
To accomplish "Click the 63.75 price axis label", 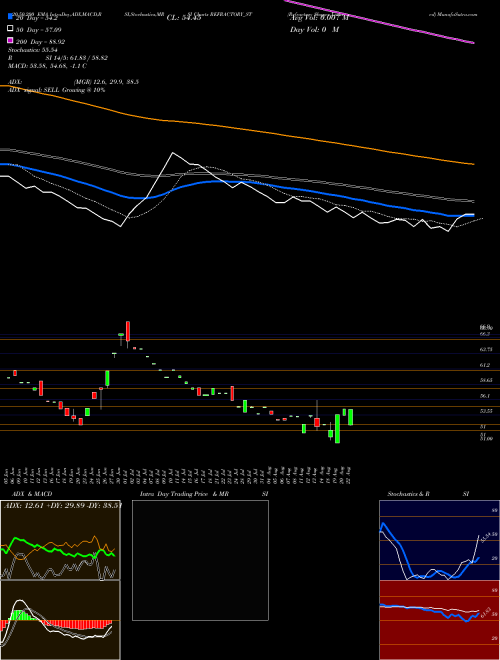I will click(x=486, y=349).
